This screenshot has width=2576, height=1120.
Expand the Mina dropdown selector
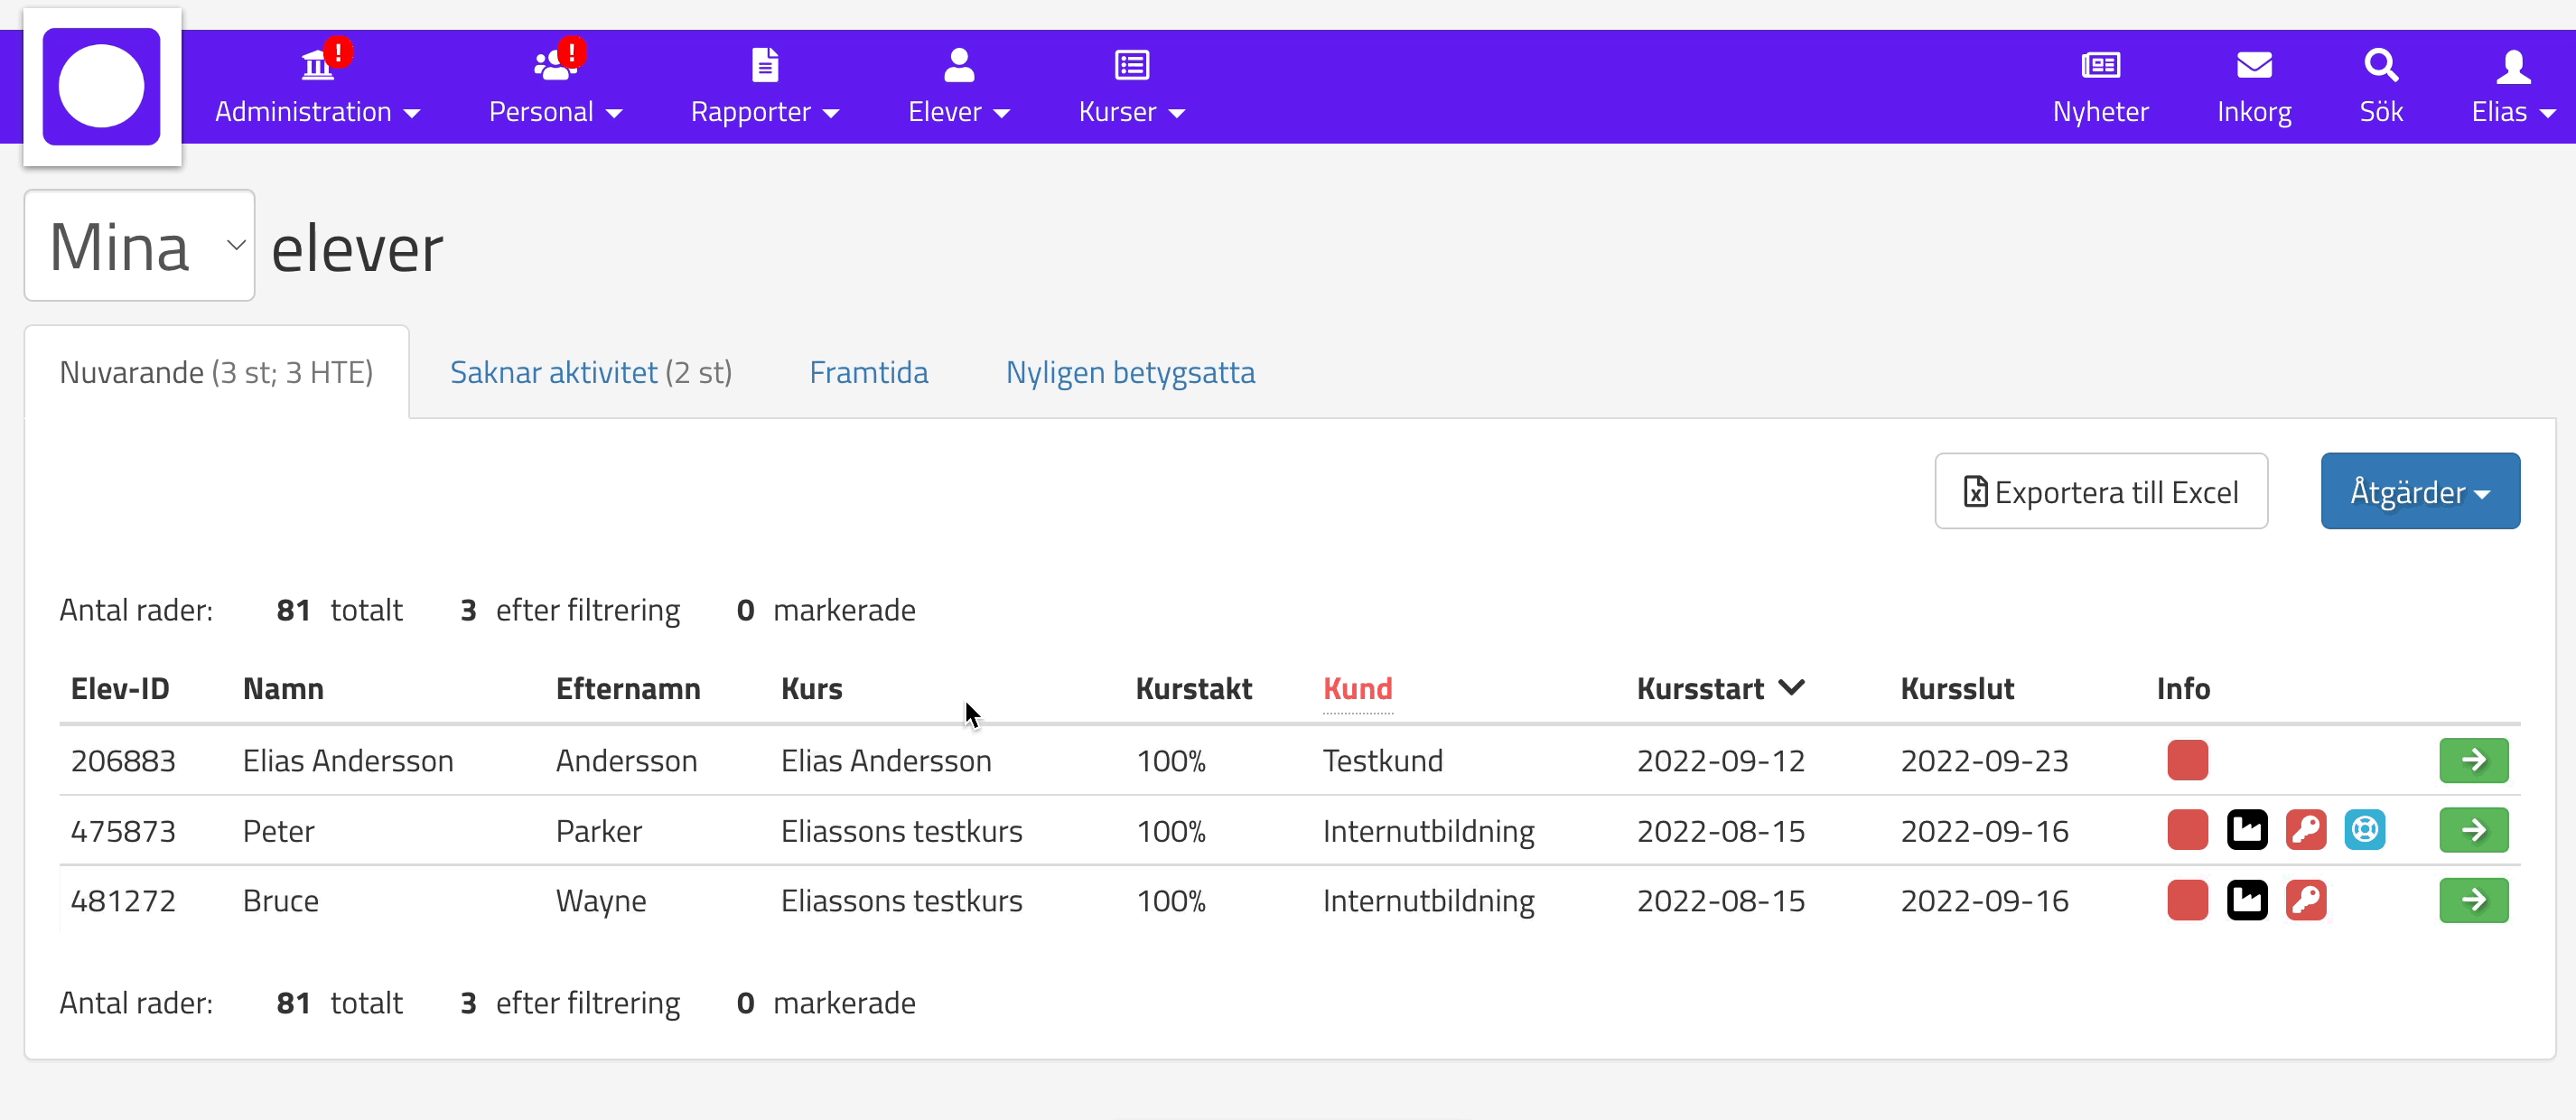[x=140, y=246]
